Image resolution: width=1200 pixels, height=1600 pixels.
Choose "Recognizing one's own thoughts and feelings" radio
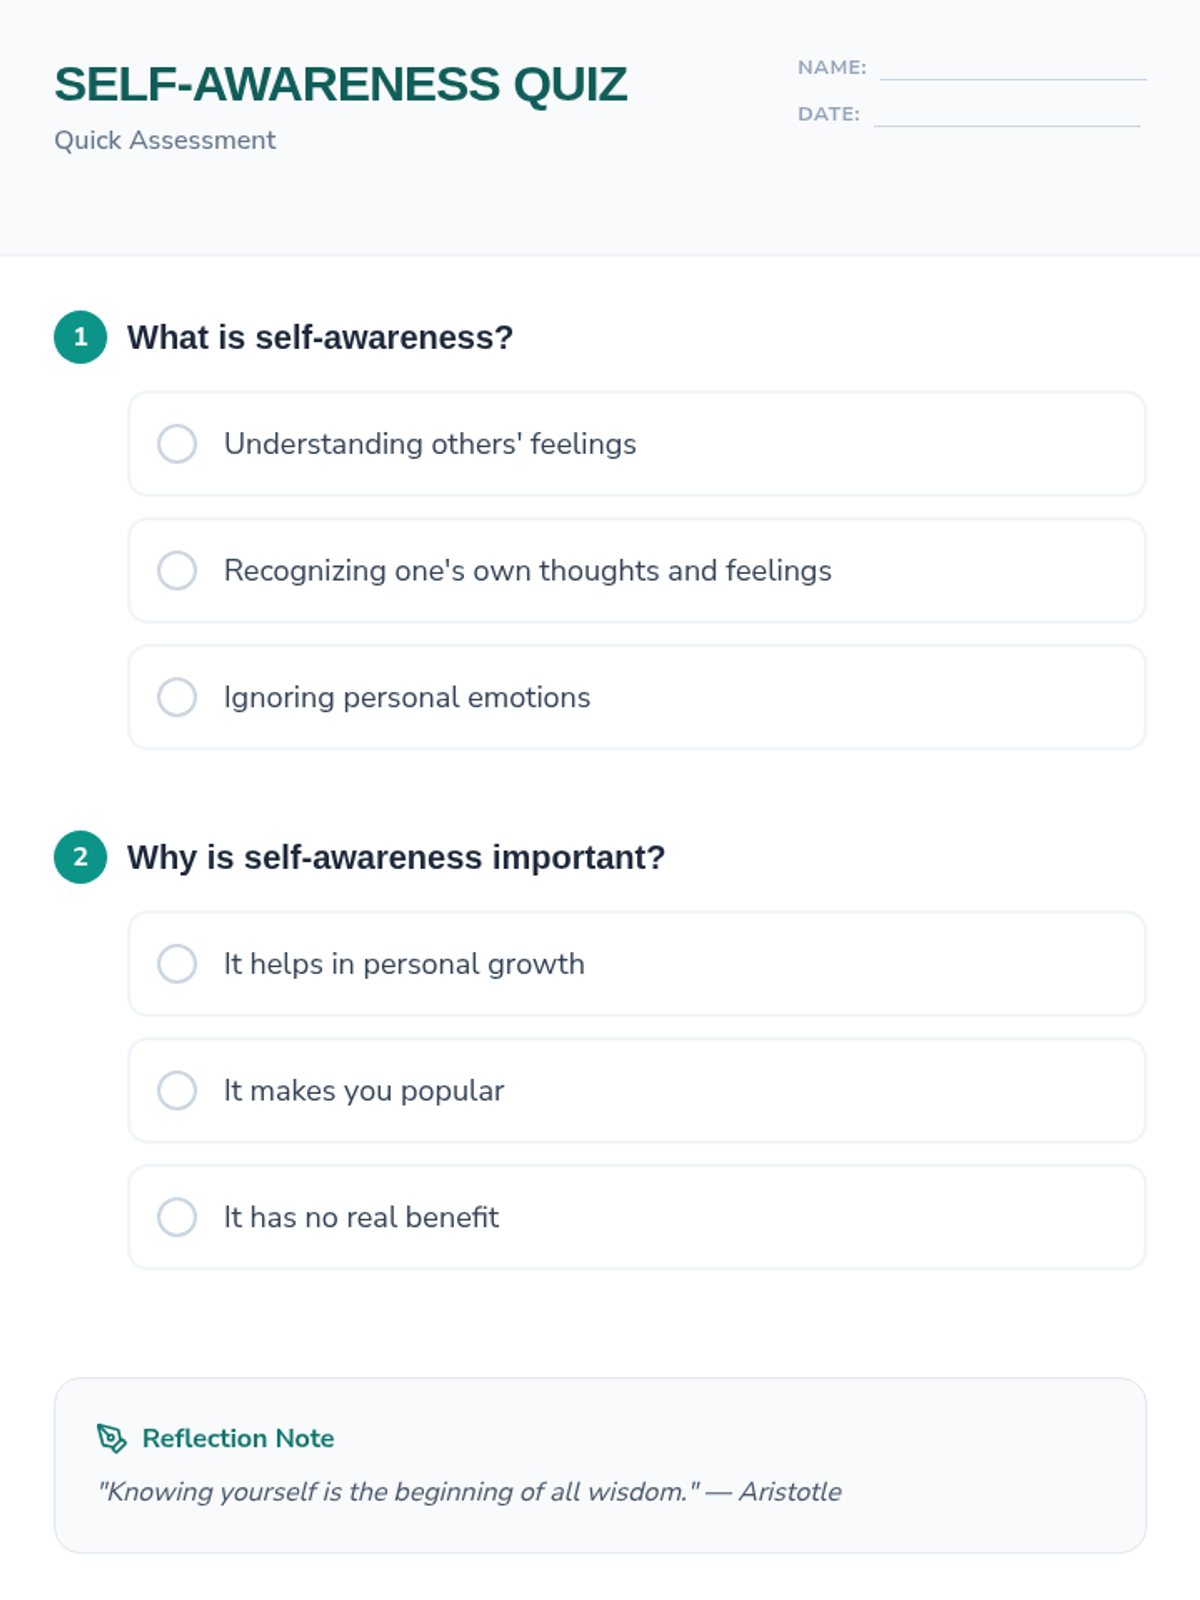(x=177, y=570)
